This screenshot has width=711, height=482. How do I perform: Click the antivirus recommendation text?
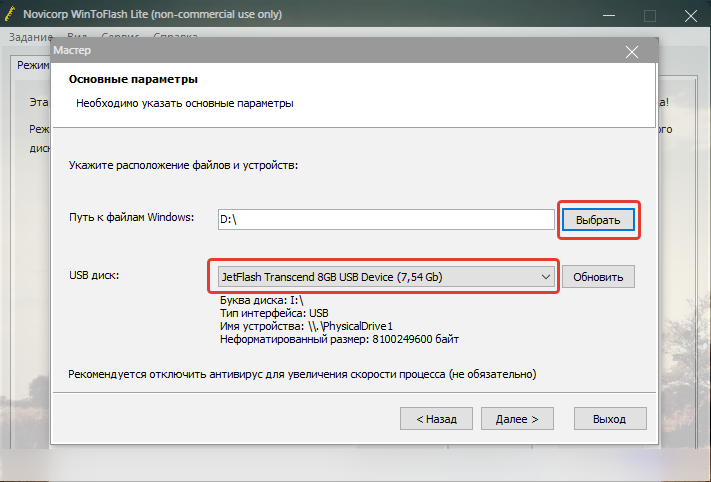[x=302, y=374]
